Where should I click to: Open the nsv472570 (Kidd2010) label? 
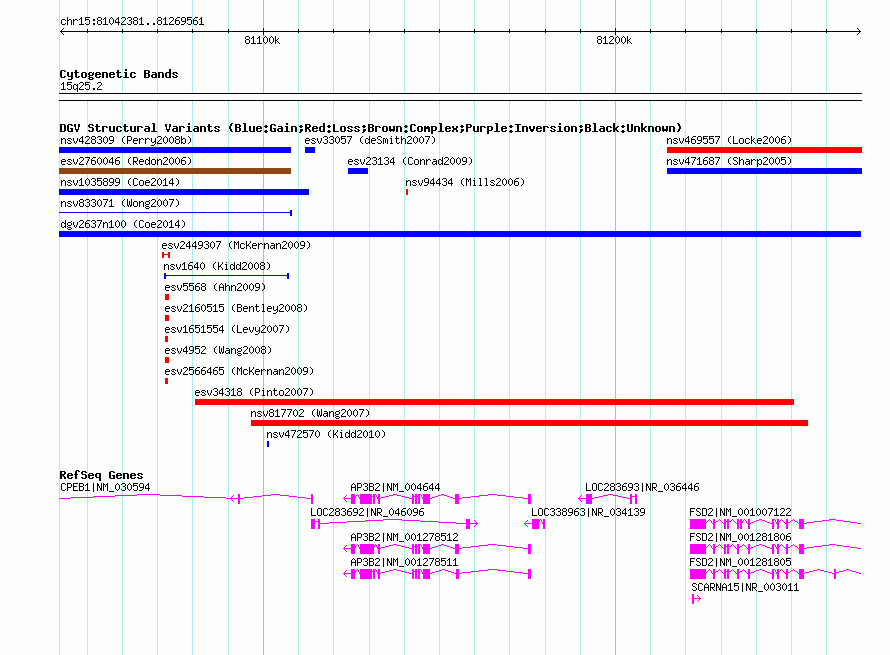pos(326,434)
